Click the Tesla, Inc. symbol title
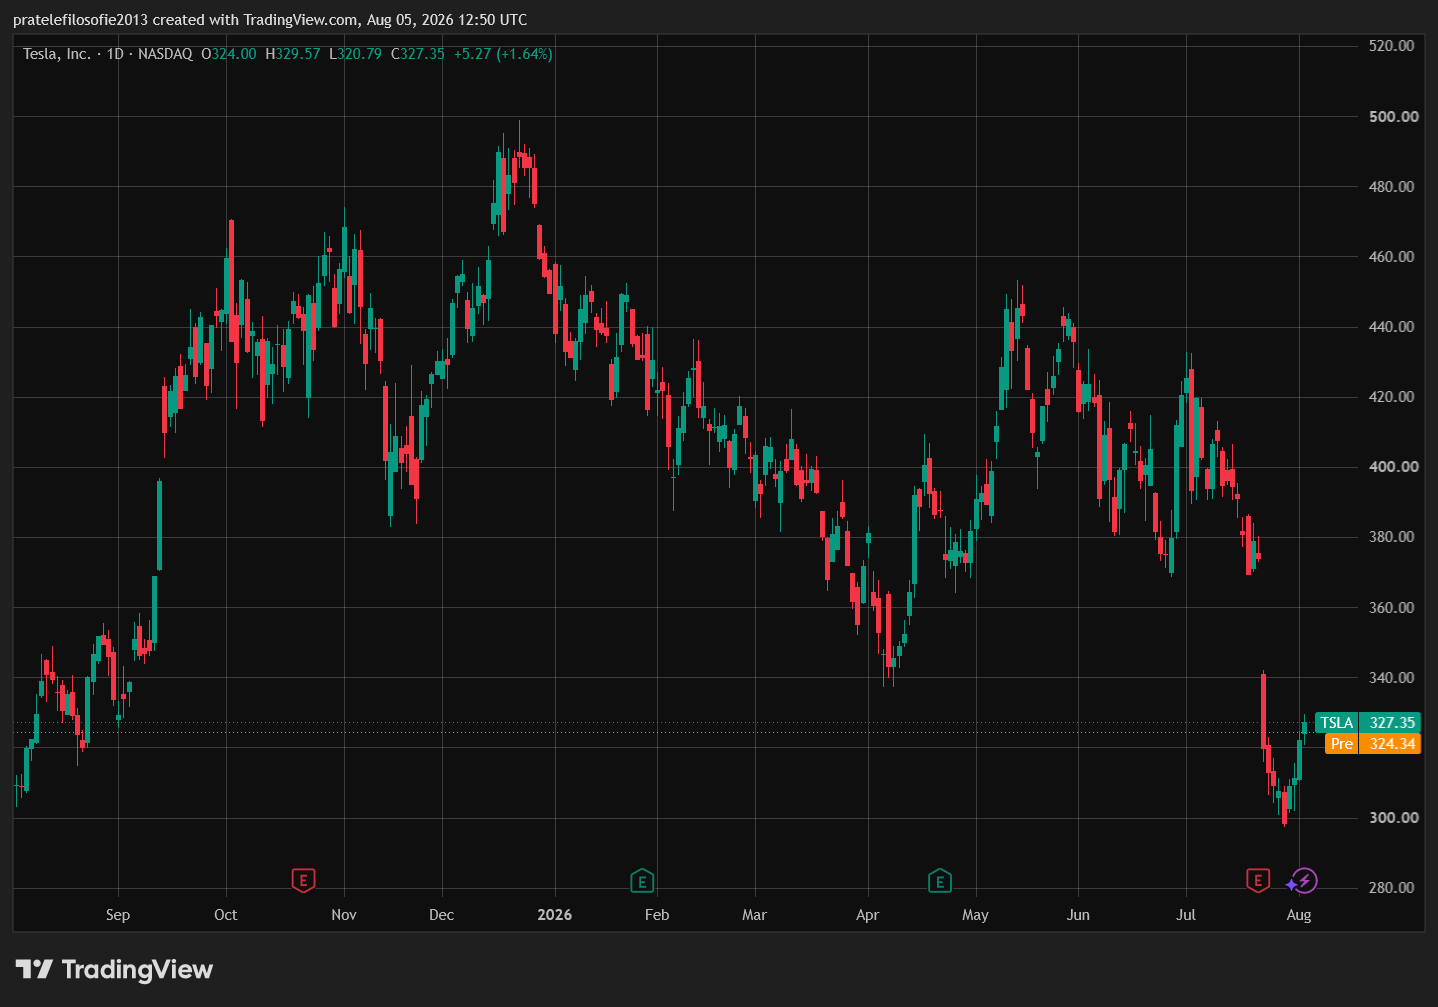Viewport: 1438px width, 1007px height. pyautogui.click(x=57, y=54)
